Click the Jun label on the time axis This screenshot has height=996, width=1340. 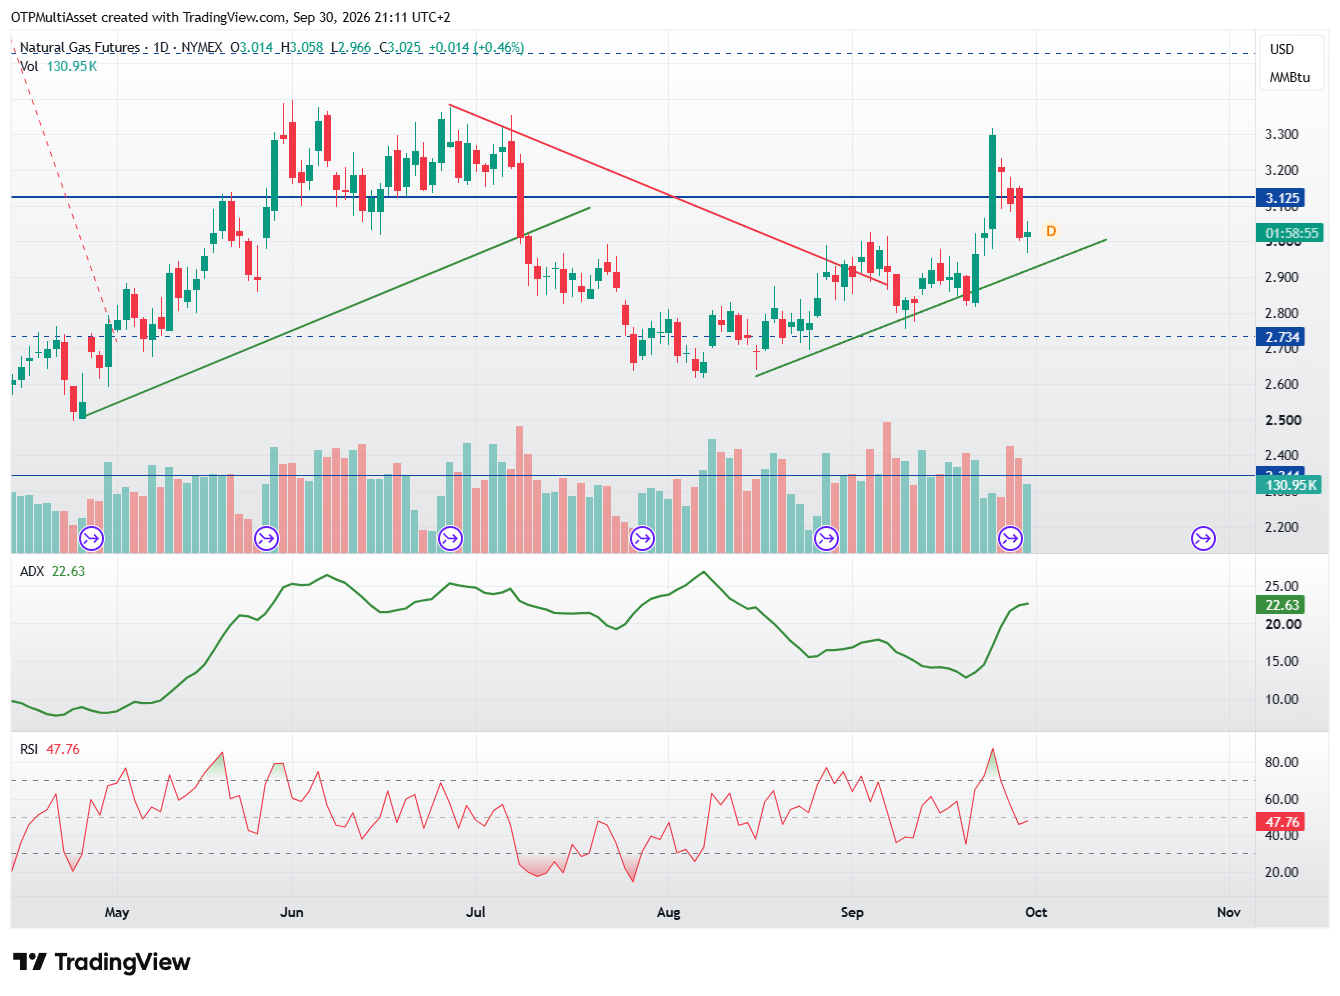click(x=292, y=912)
